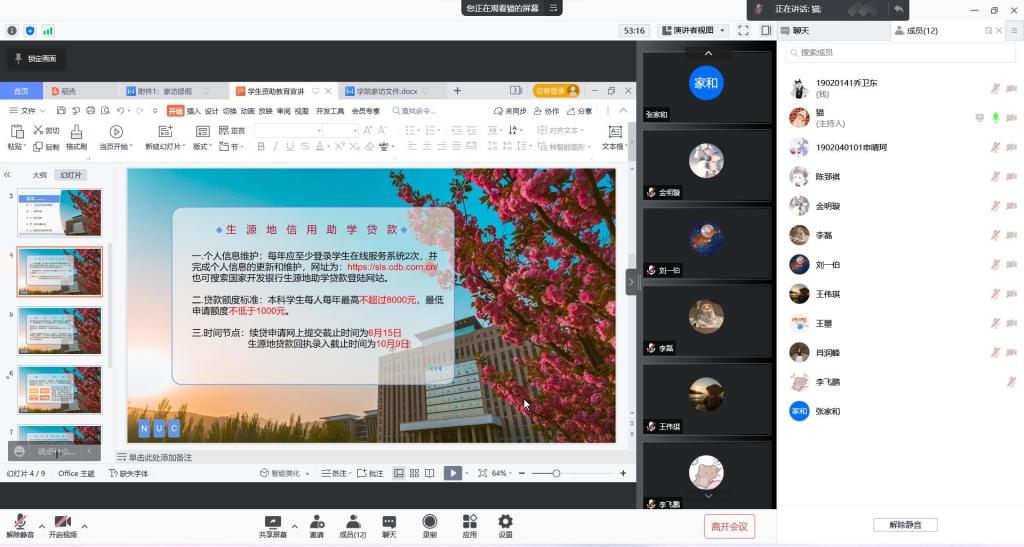Click the meeting info icon at top left
1024x547 pixels.
tap(12, 31)
